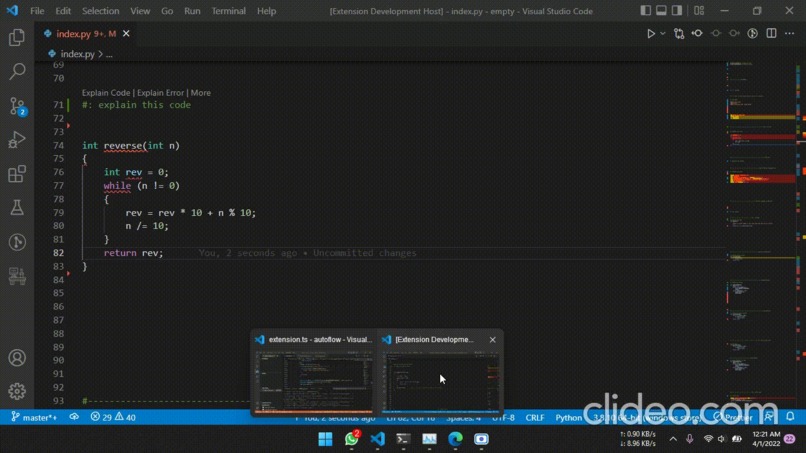Expand the breadcrumb ellipsis after index.py

click(109, 54)
